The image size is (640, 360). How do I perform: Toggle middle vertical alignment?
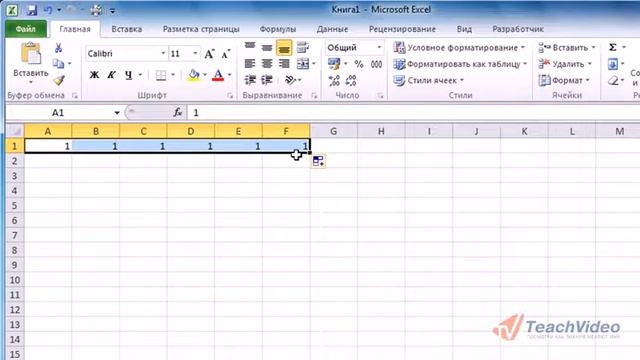pos(267,47)
